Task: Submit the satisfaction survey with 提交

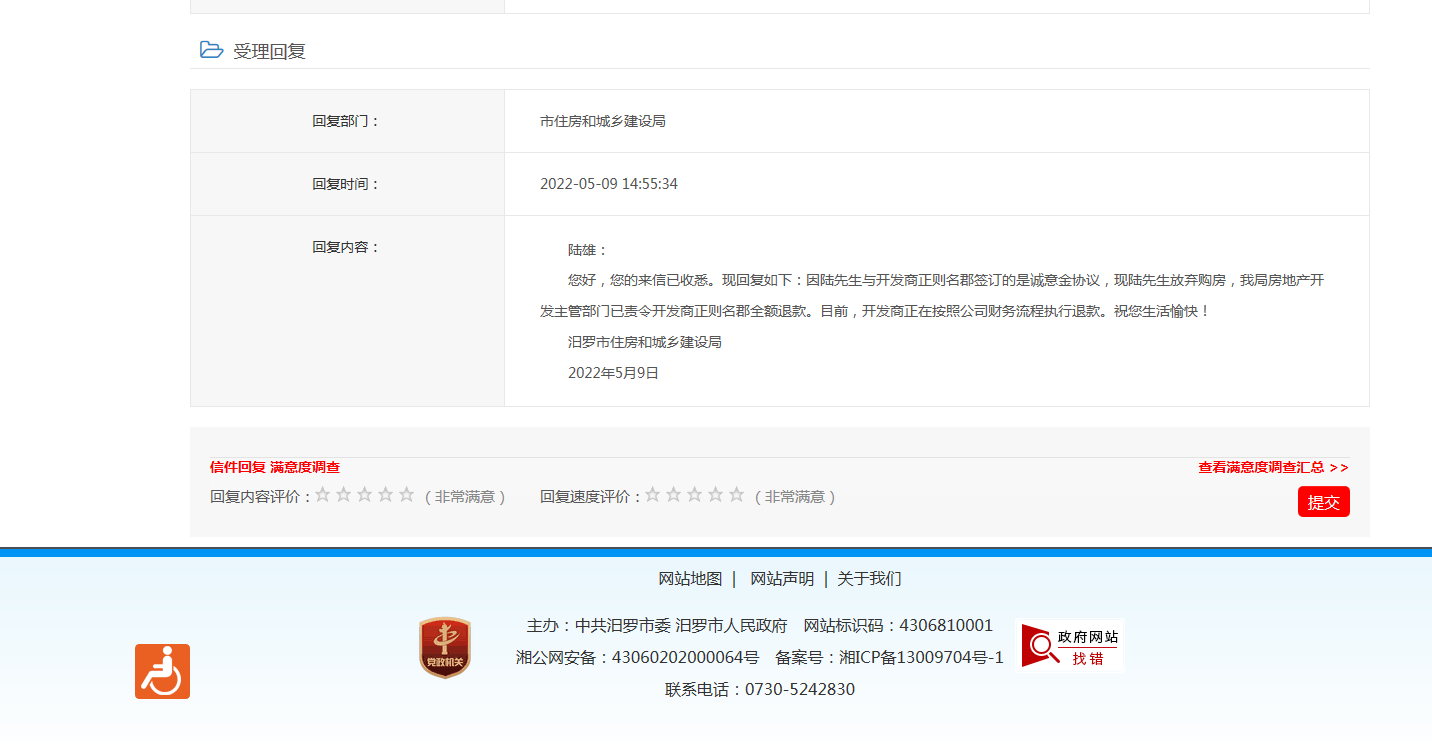Action: pyautogui.click(x=1323, y=502)
